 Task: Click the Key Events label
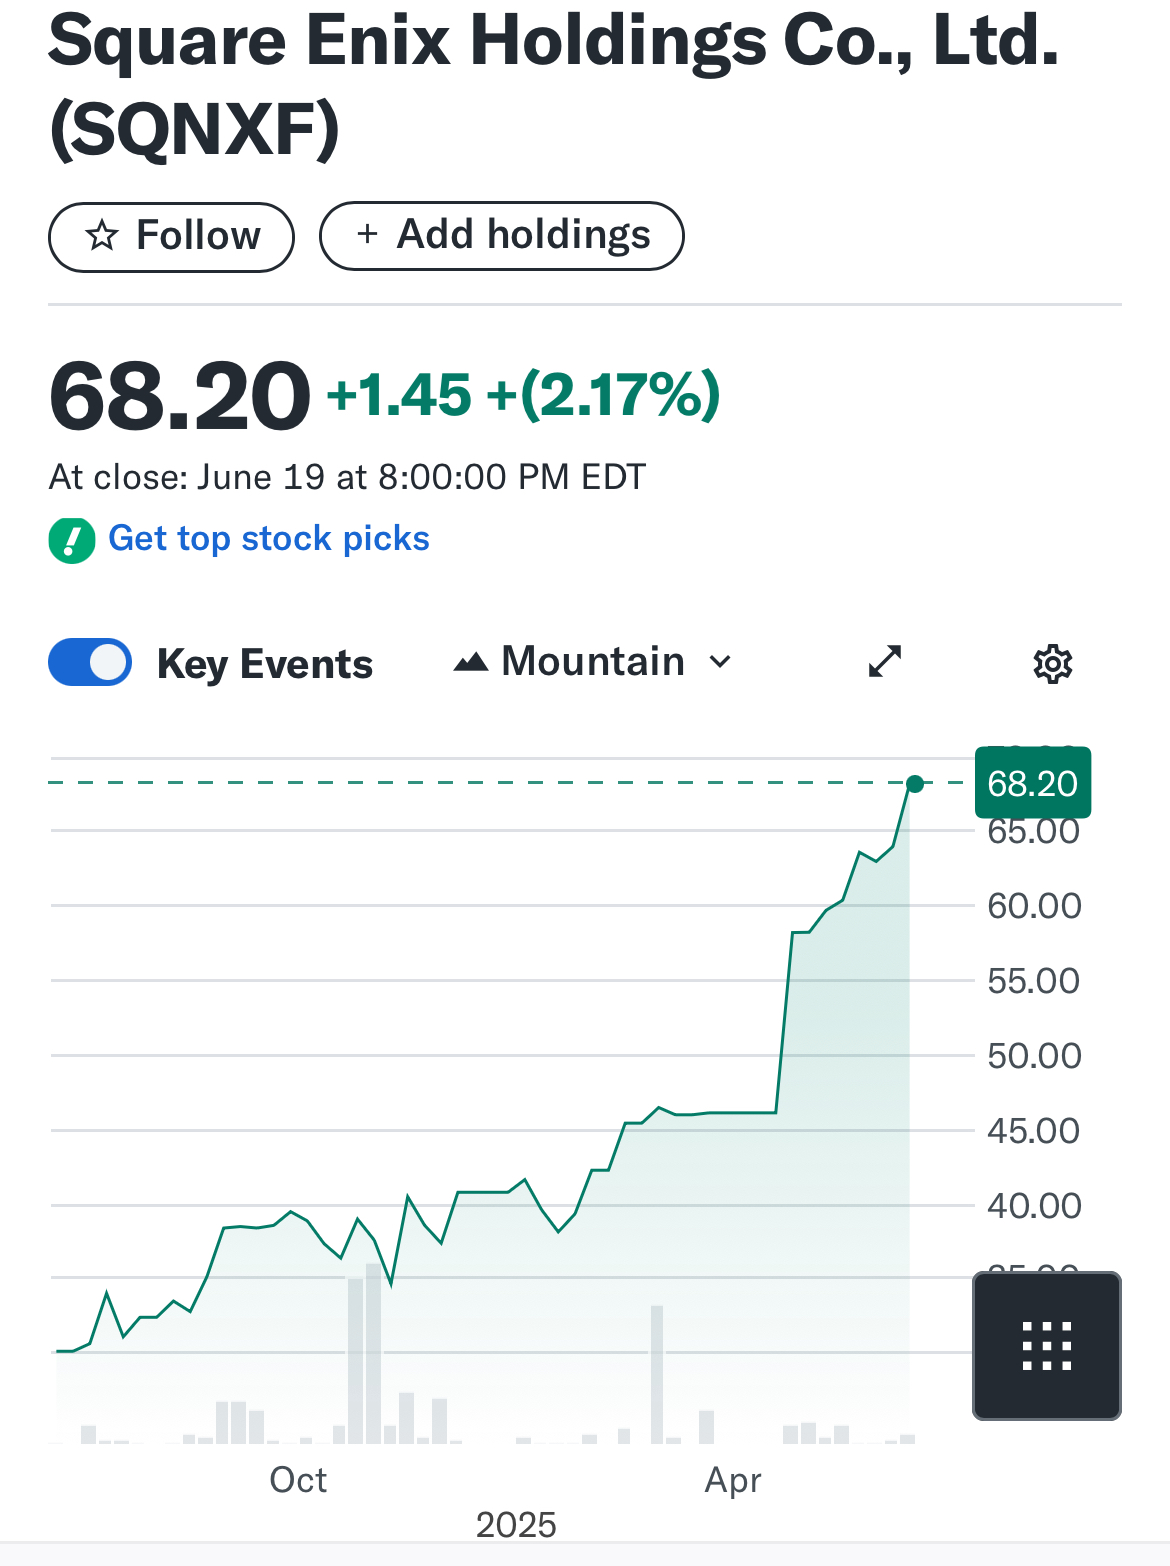[265, 664]
